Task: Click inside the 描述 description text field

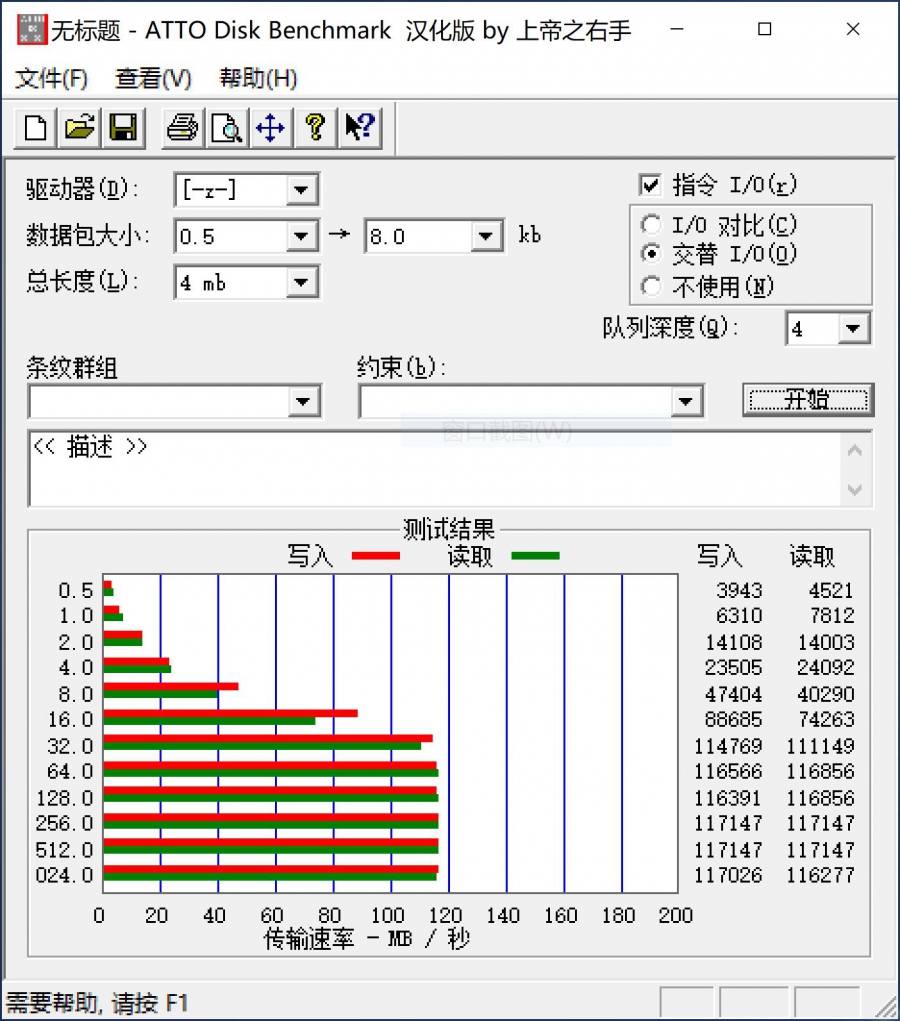Action: point(430,470)
